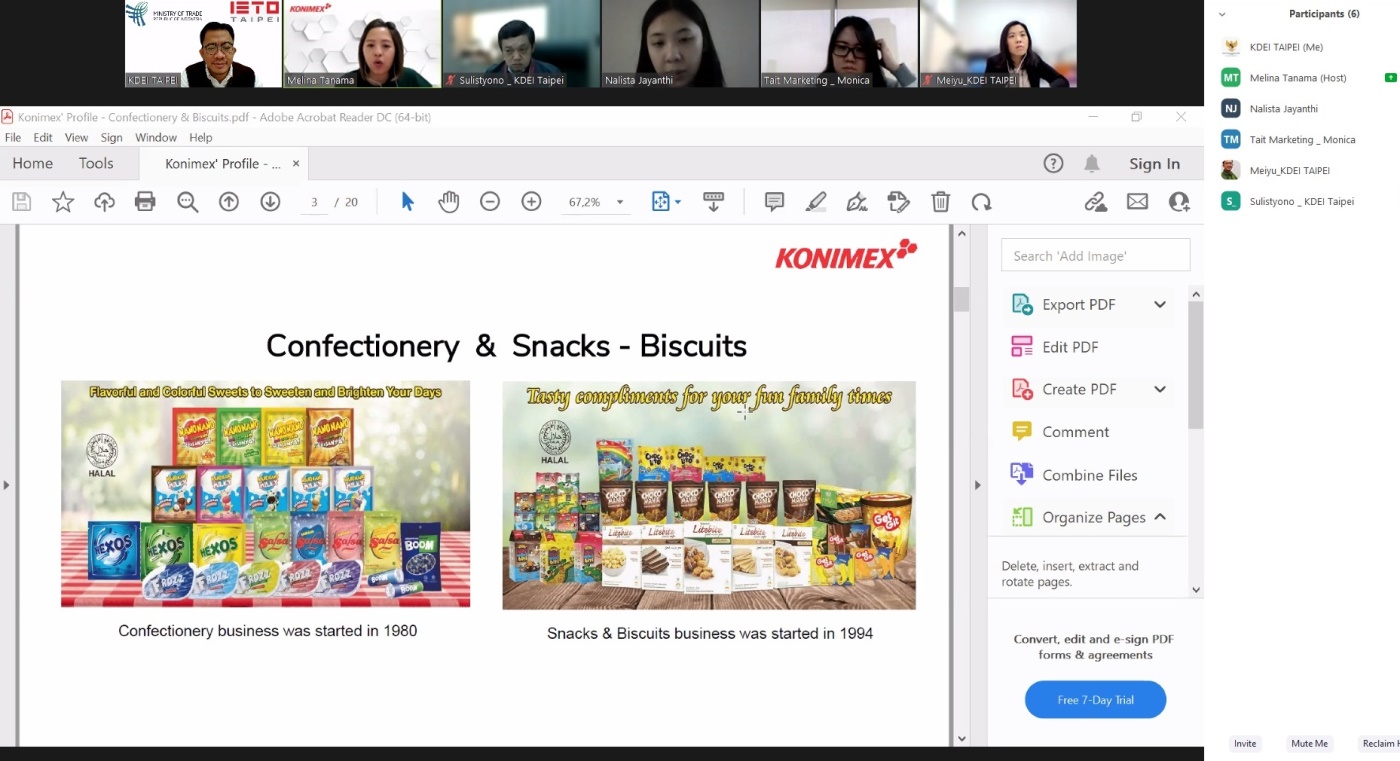Open the Window menu
The height and width of the screenshot is (761, 1400).
[156, 138]
